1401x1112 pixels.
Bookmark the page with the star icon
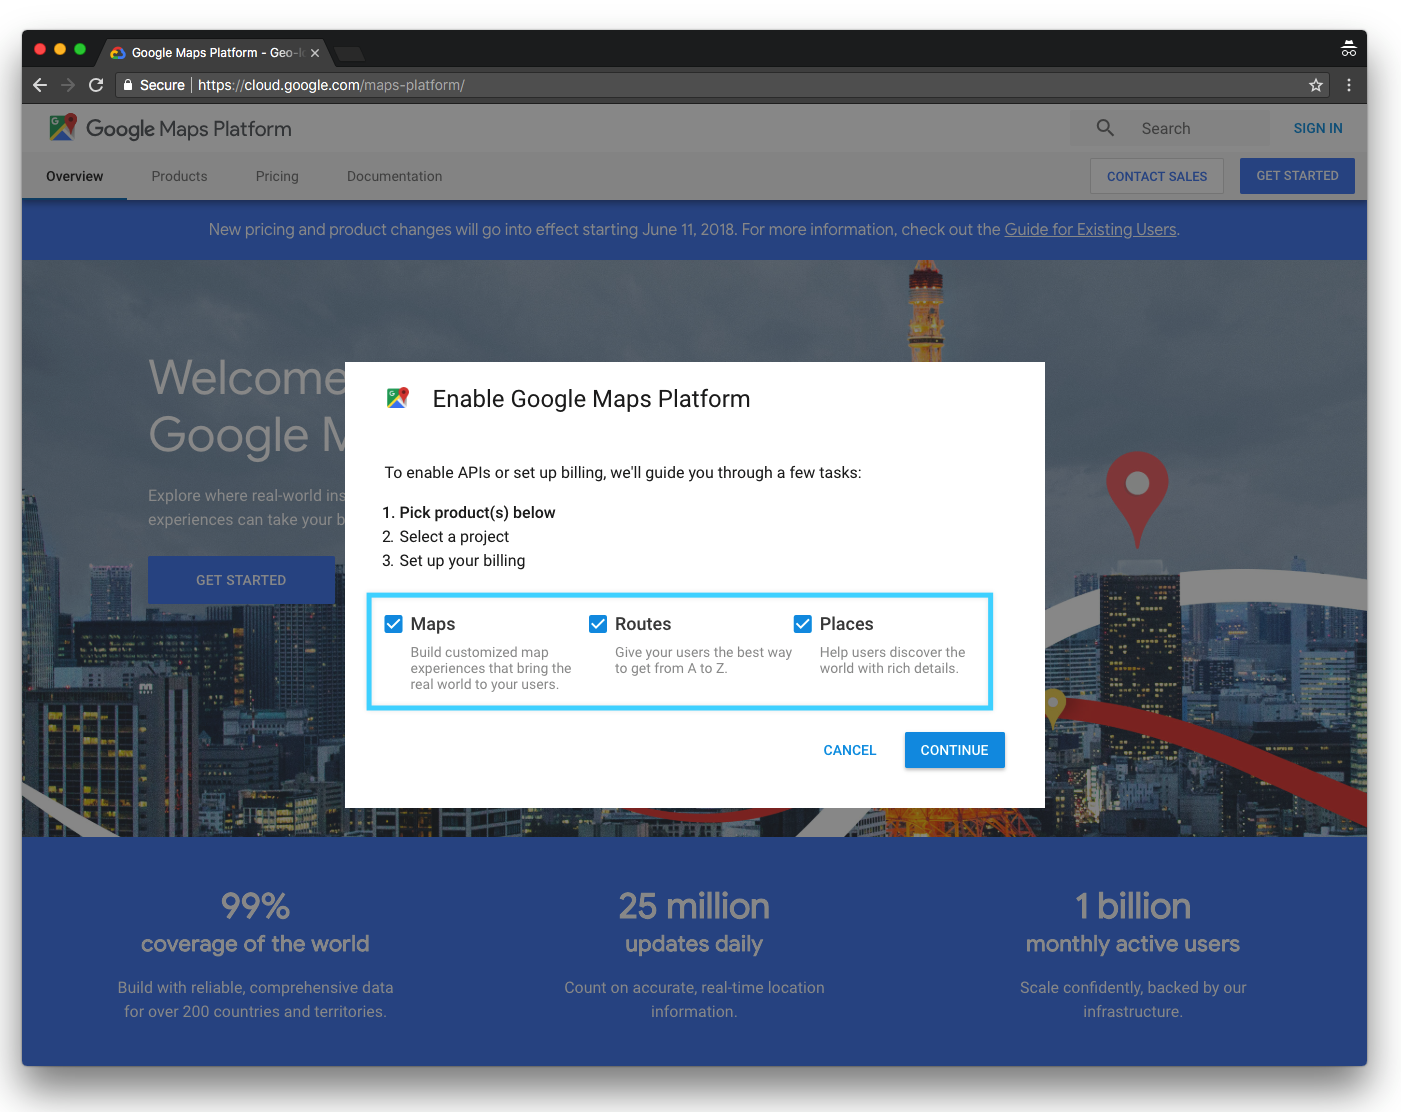click(x=1316, y=85)
